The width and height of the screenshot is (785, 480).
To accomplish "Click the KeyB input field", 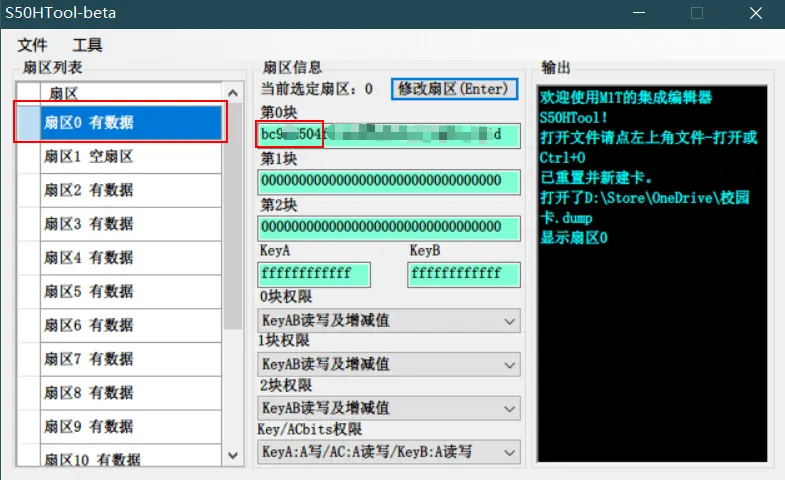I will [463, 274].
